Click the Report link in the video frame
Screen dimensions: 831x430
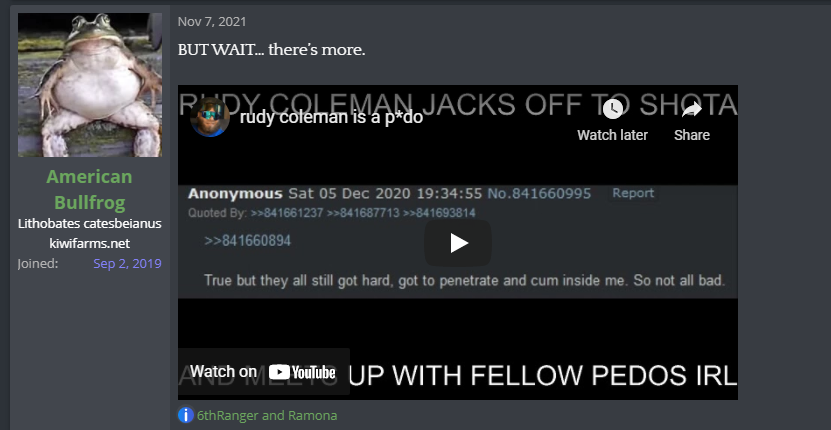(x=633, y=193)
